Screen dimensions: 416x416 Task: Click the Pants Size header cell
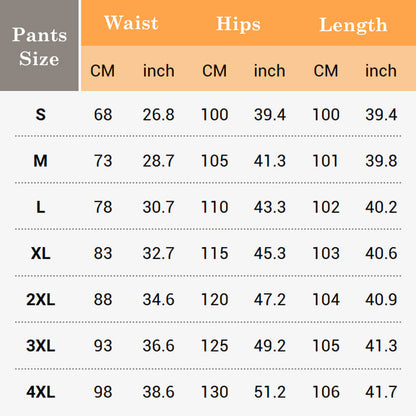point(39,46)
